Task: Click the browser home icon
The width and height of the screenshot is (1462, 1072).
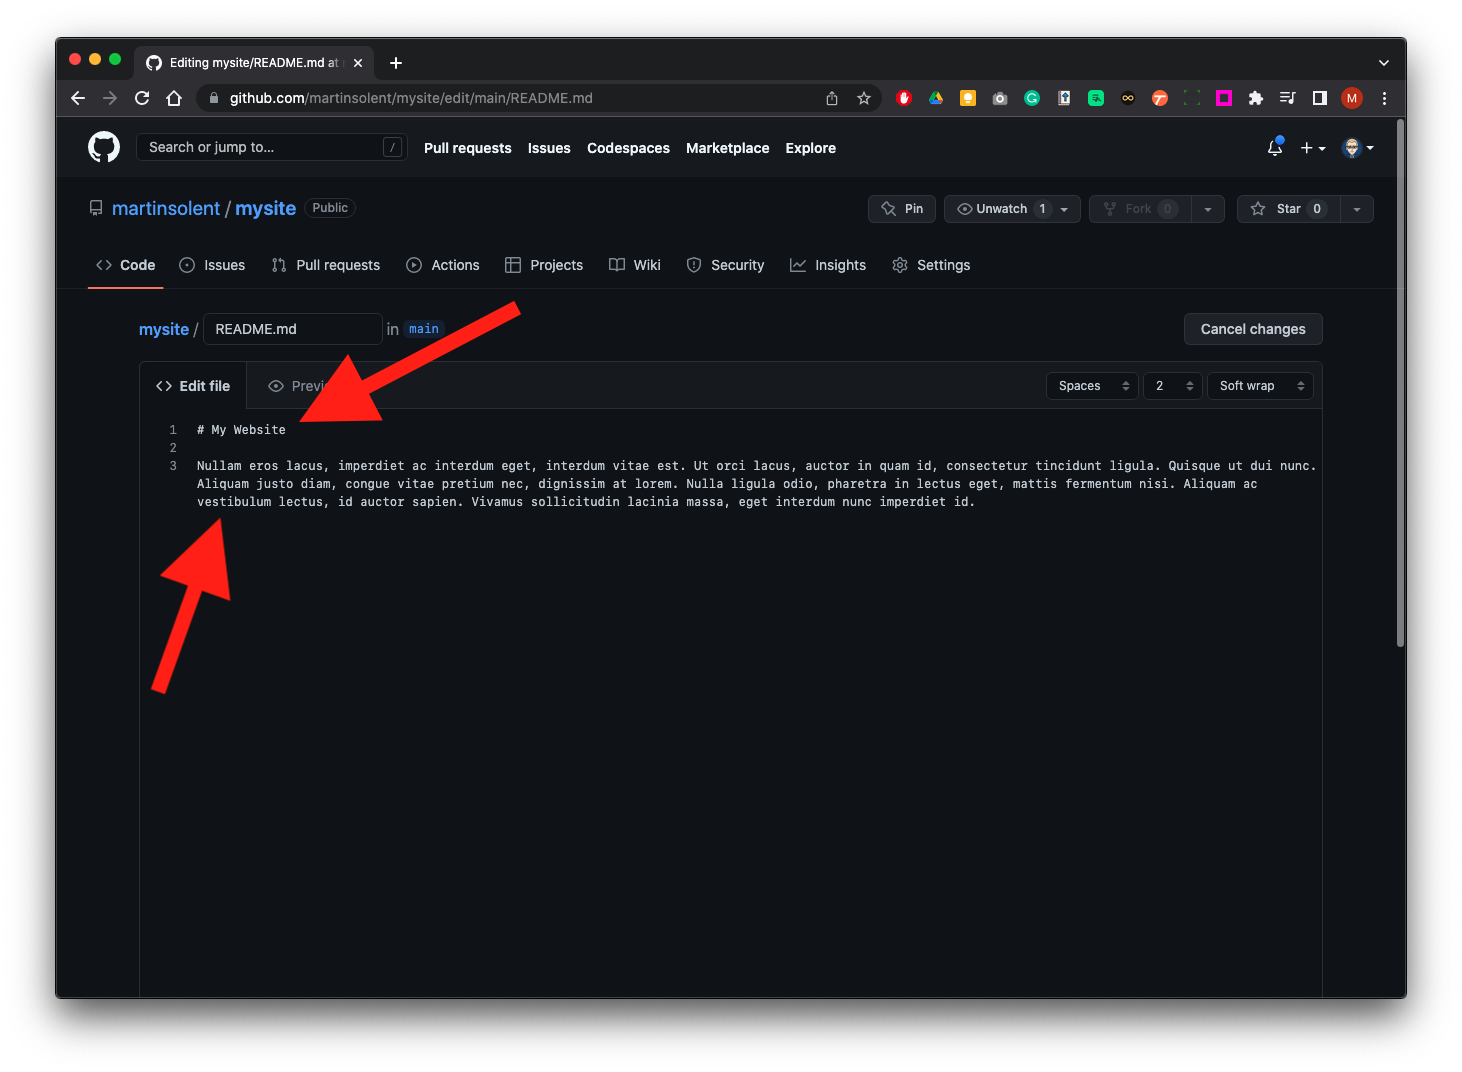Action: click(174, 98)
